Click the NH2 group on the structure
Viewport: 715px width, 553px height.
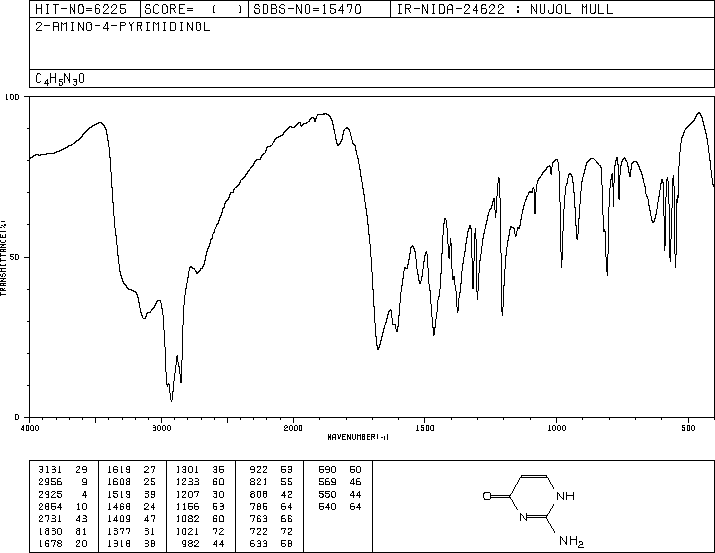(x=571, y=541)
